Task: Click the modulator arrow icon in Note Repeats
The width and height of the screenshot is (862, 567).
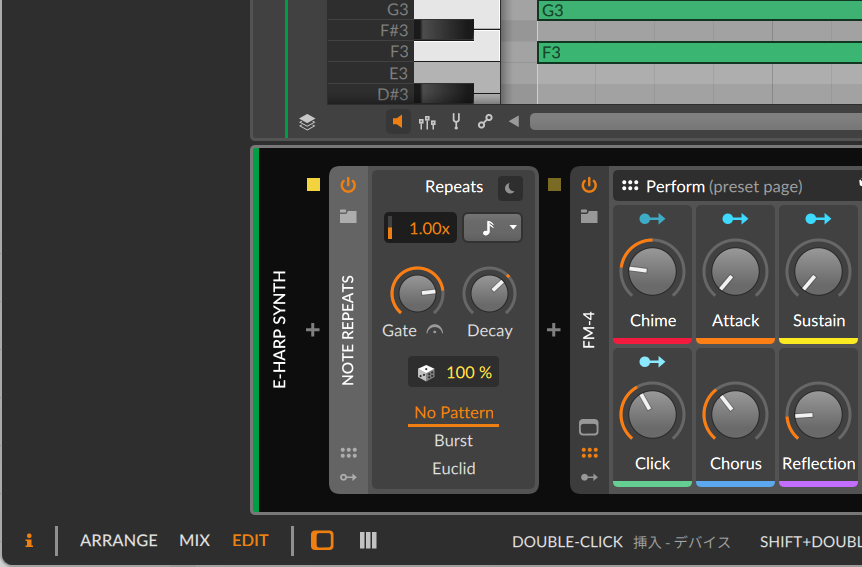Action: [x=349, y=477]
